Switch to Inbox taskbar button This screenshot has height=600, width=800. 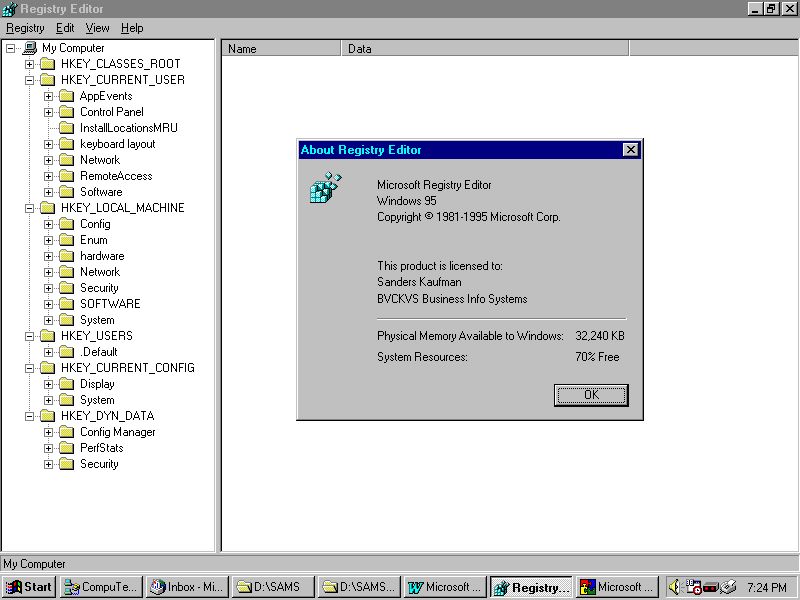[187, 587]
